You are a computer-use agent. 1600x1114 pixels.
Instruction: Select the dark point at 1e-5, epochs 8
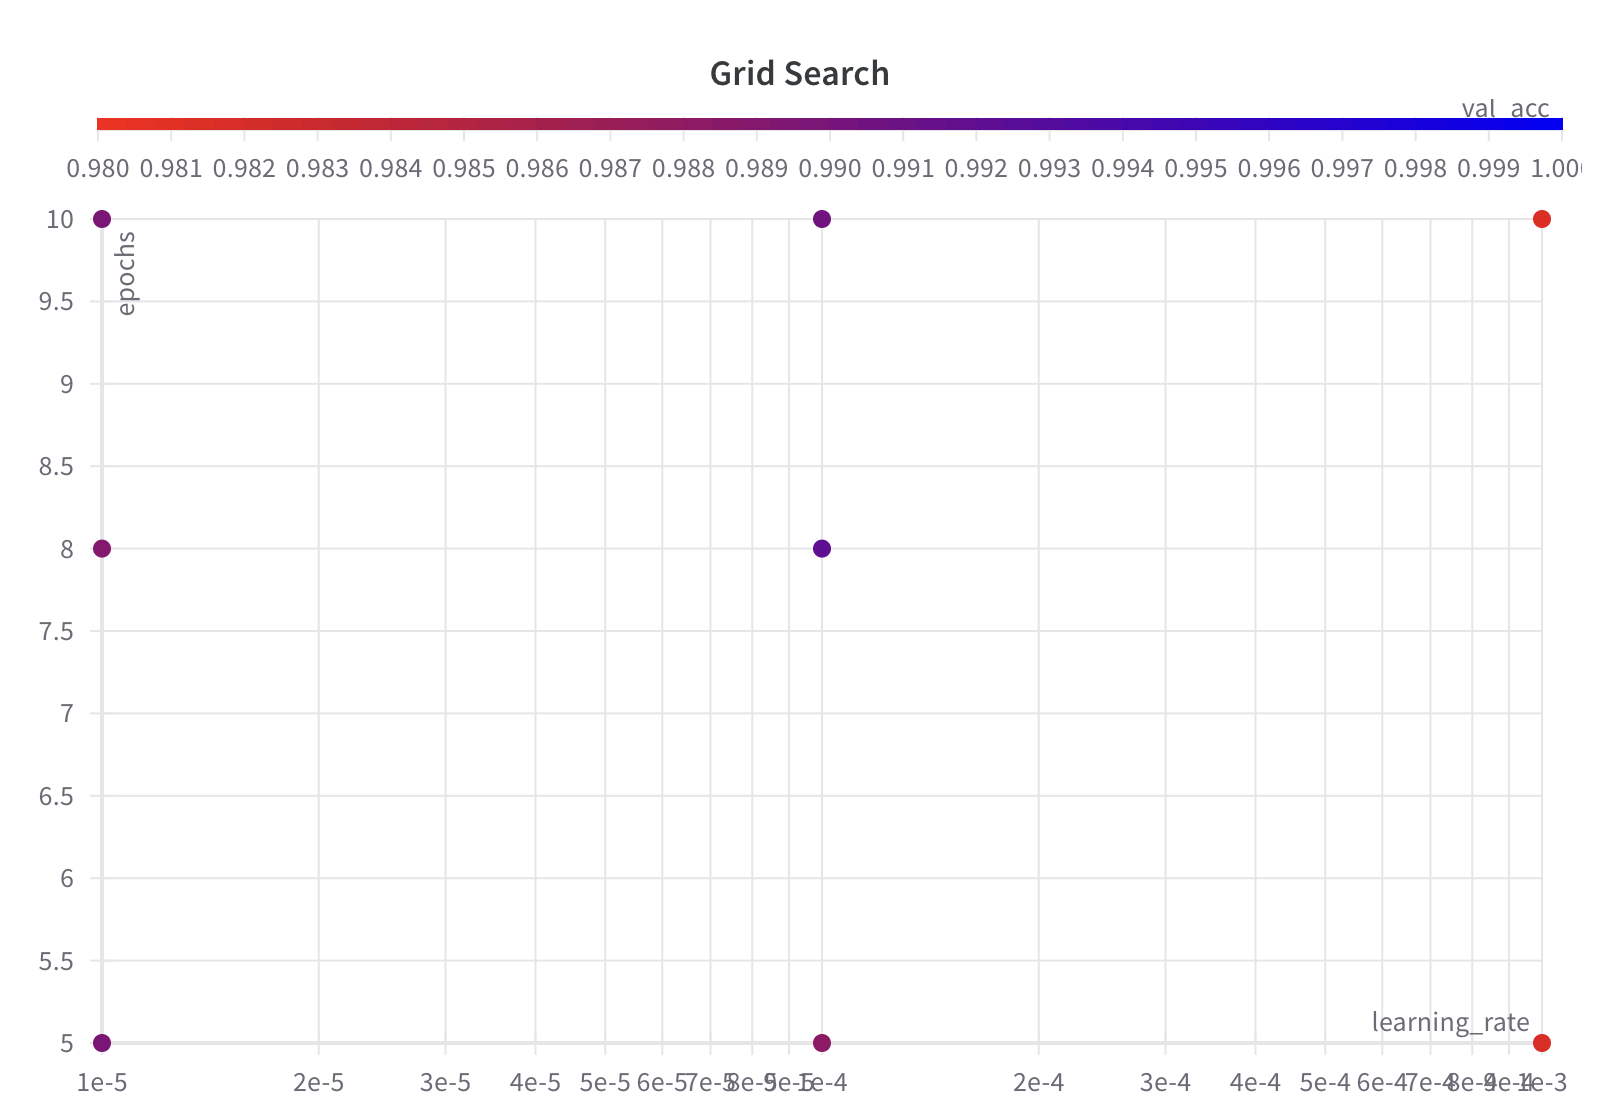(x=101, y=547)
